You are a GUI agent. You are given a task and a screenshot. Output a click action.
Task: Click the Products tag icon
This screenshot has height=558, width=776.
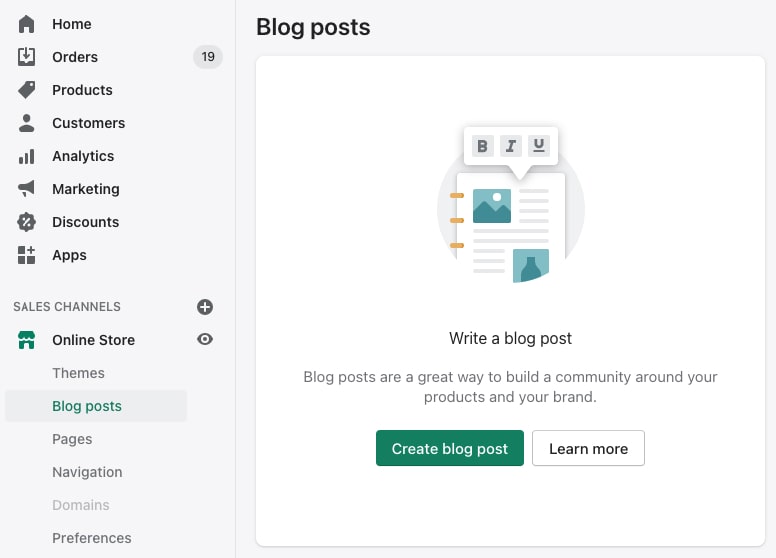pos(27,90)
